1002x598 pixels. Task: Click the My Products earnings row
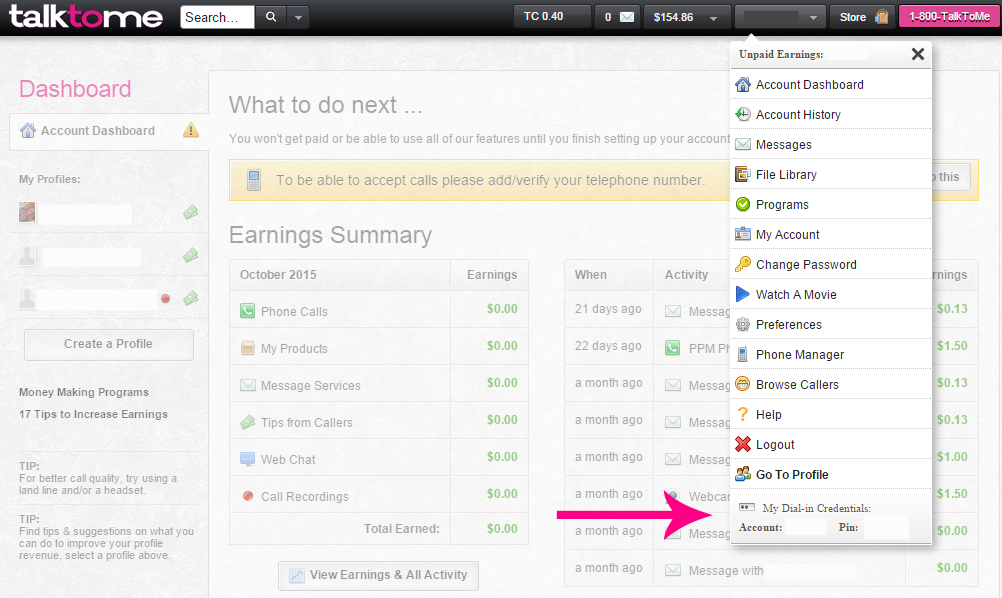(x=379, y=347)
